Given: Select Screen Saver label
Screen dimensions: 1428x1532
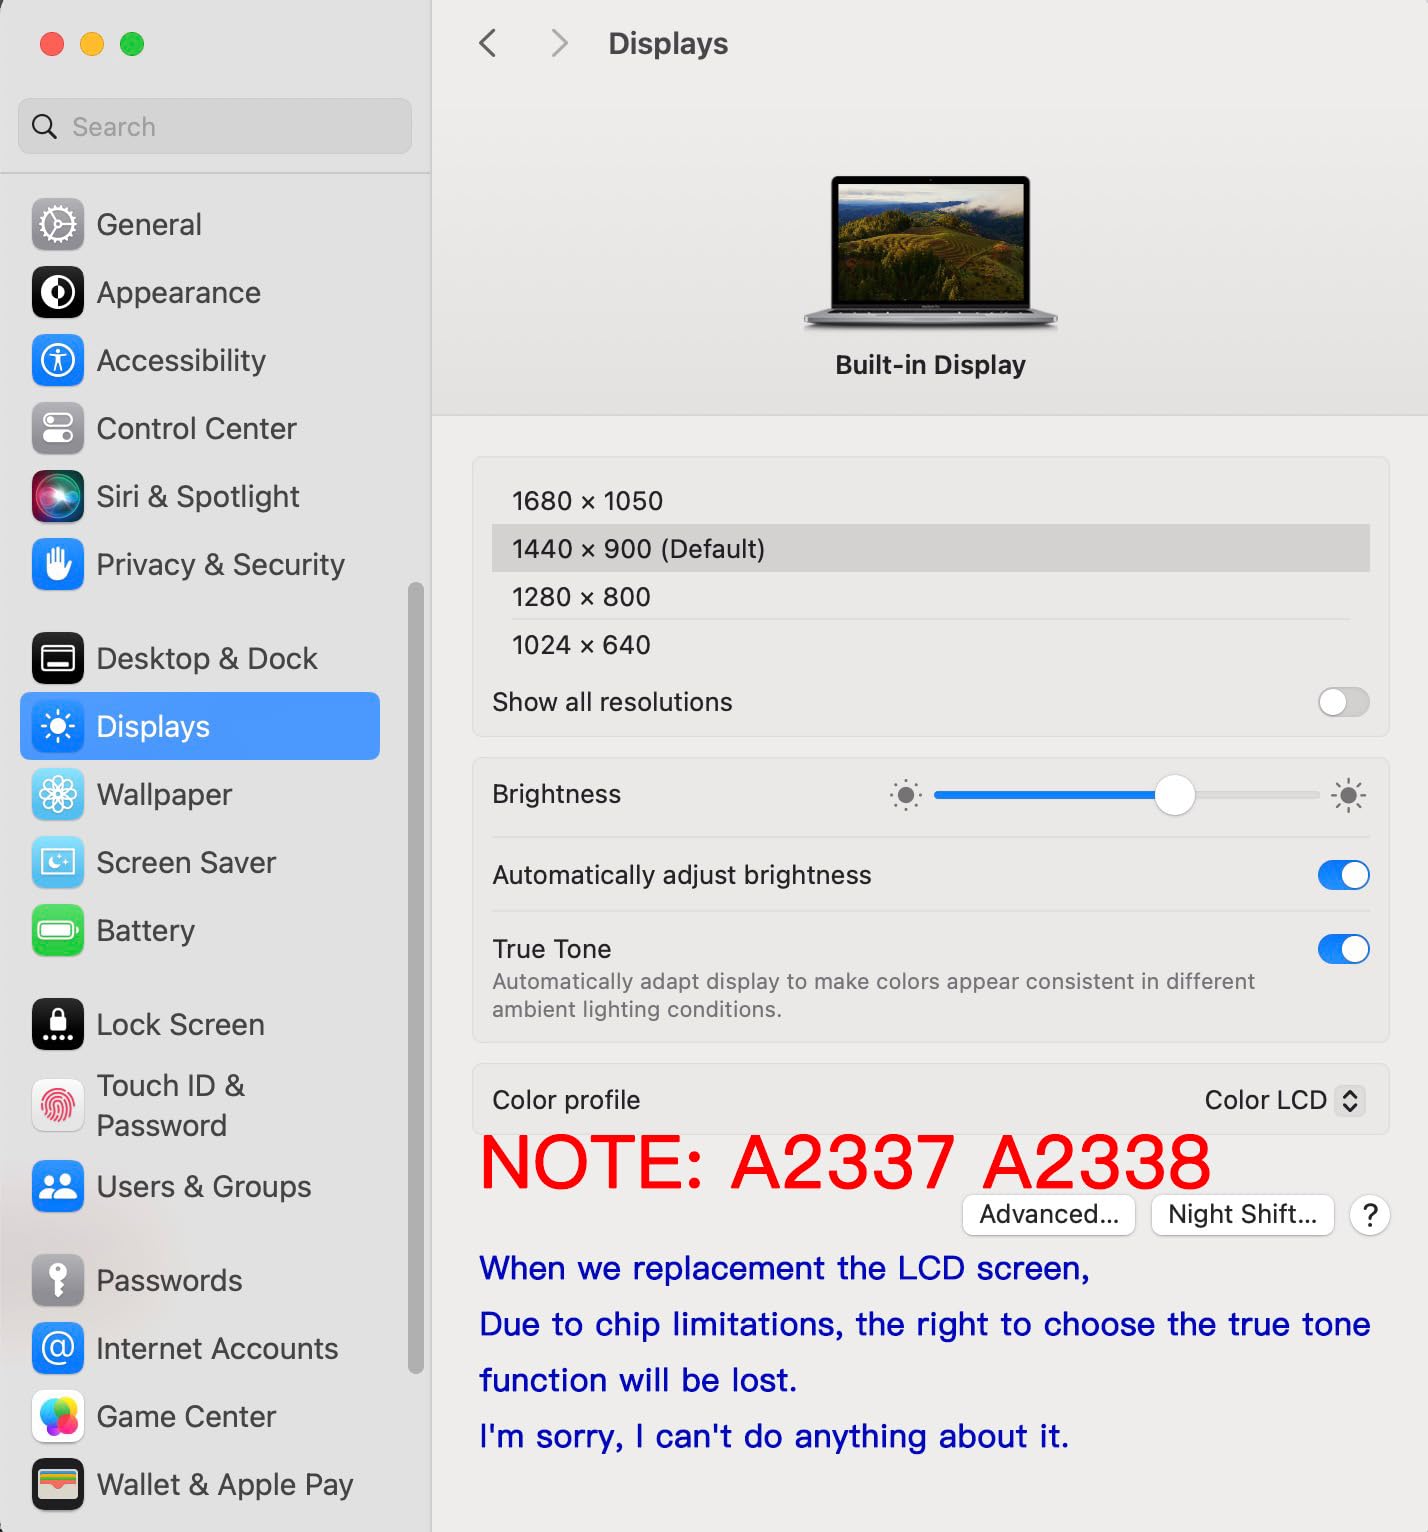Looking at the screenshot, I should [x=186, y=862].
